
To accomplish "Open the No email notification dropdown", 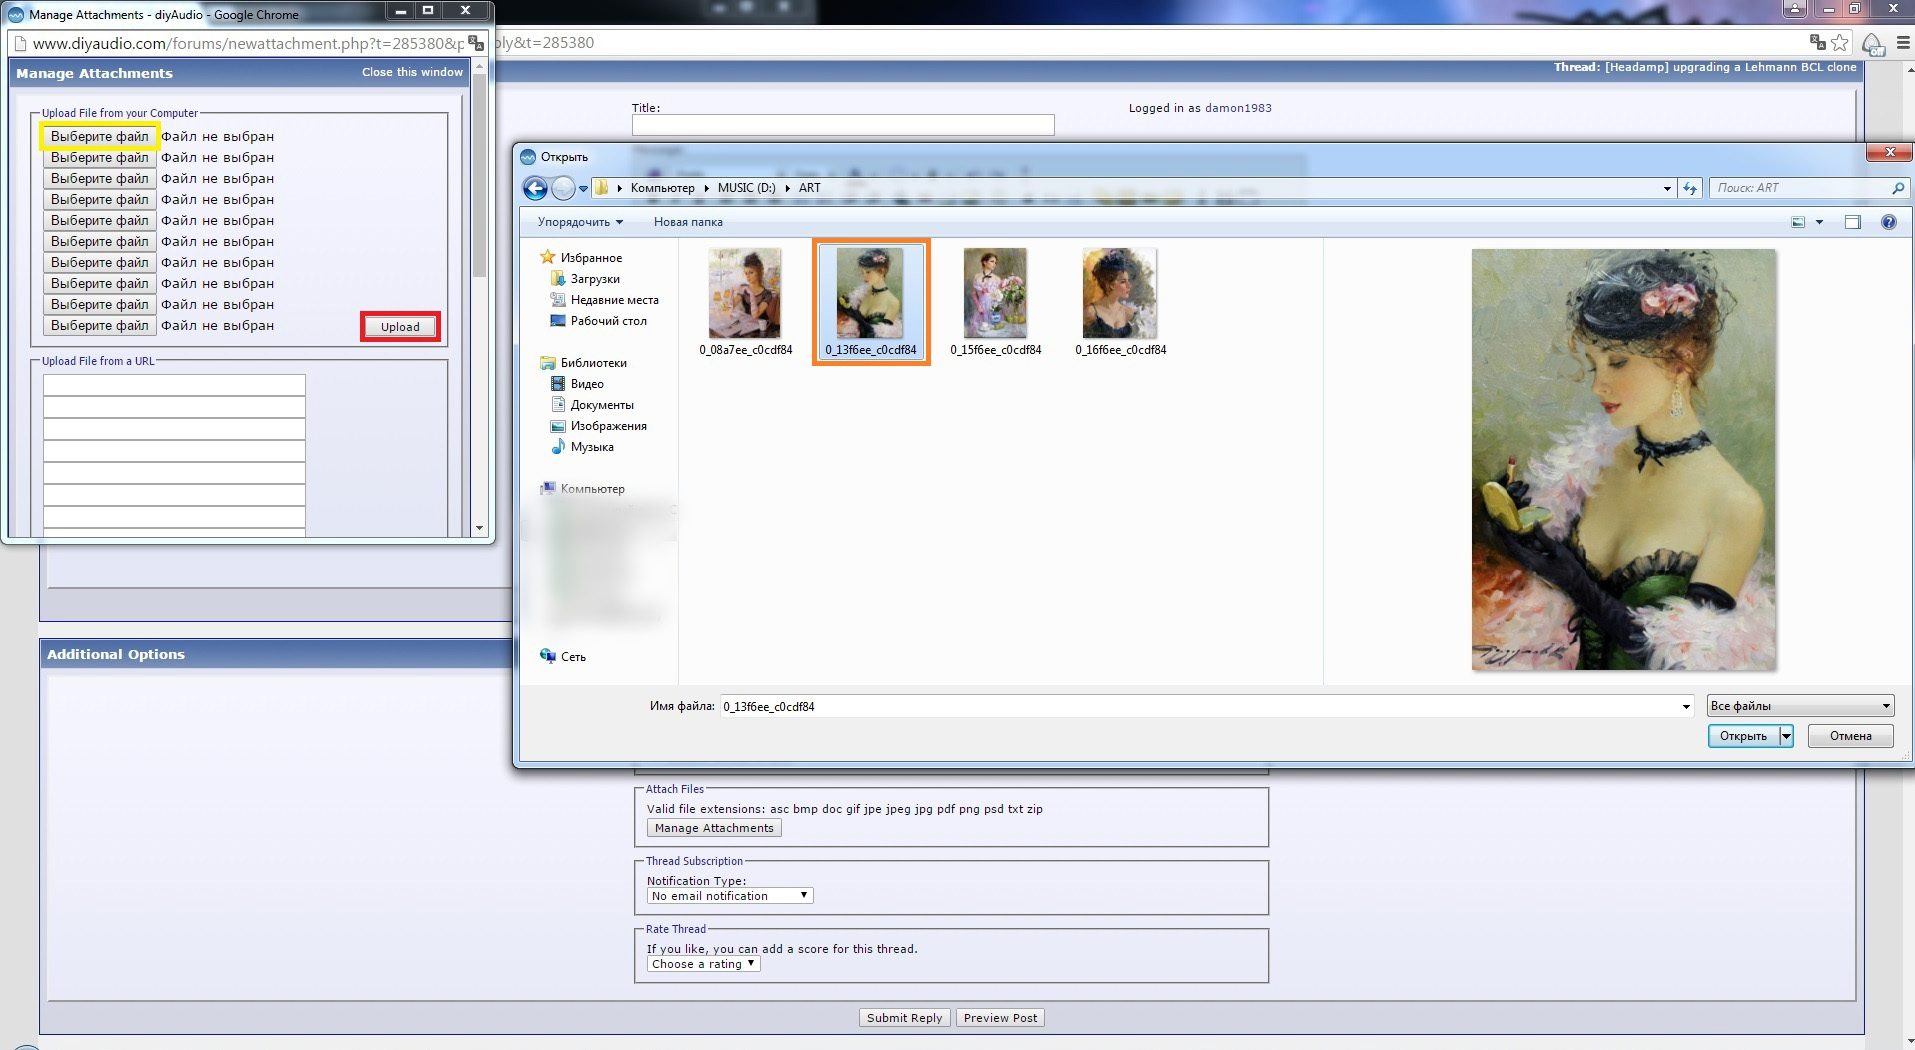I will [730, 896].
